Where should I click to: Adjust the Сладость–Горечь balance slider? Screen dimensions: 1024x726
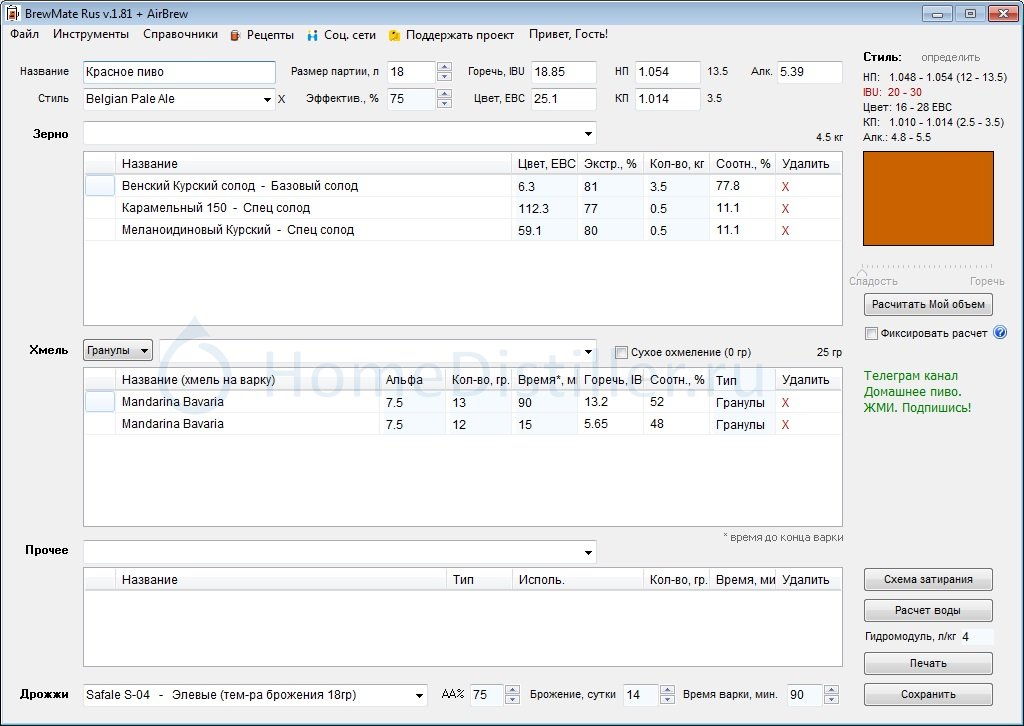(863, 269)
